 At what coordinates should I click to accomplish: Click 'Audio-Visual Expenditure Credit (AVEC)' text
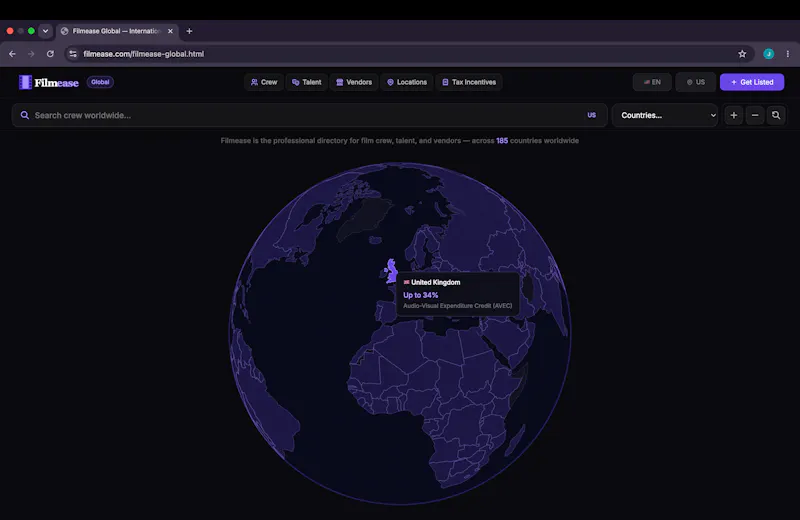458,306
